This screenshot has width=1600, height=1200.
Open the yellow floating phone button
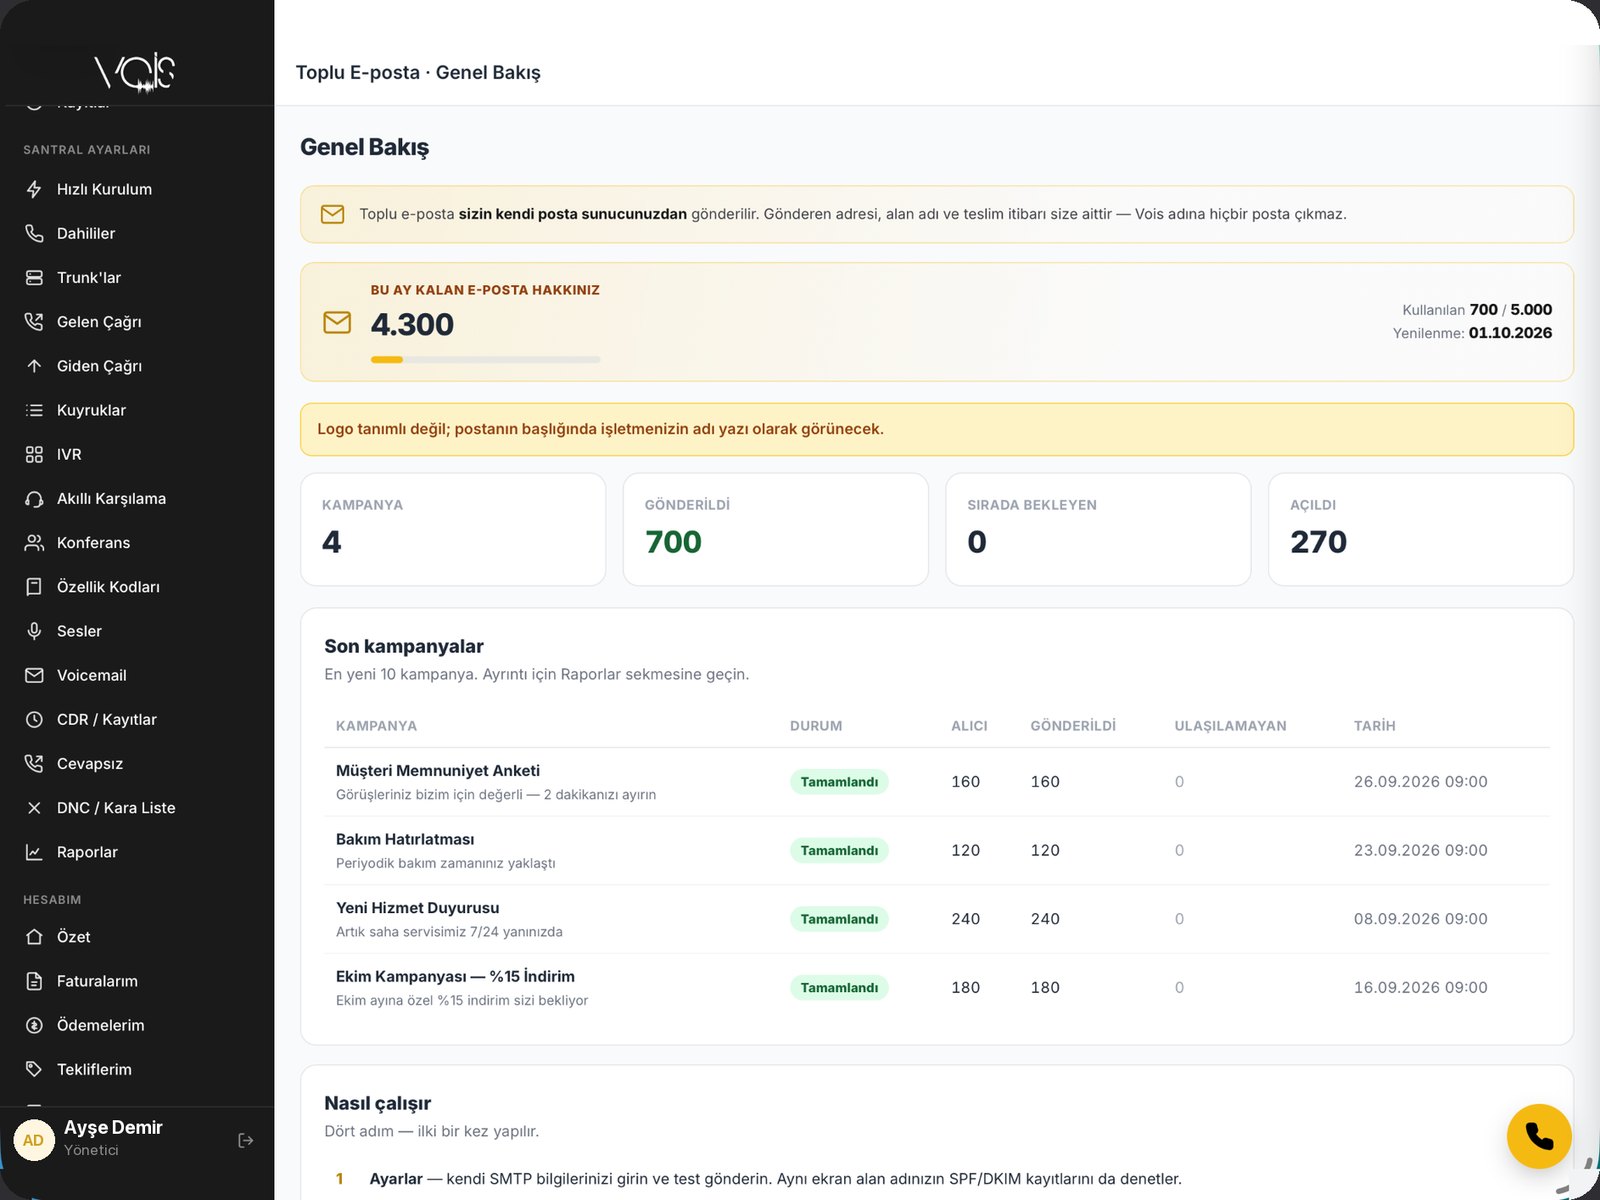1539,1136
